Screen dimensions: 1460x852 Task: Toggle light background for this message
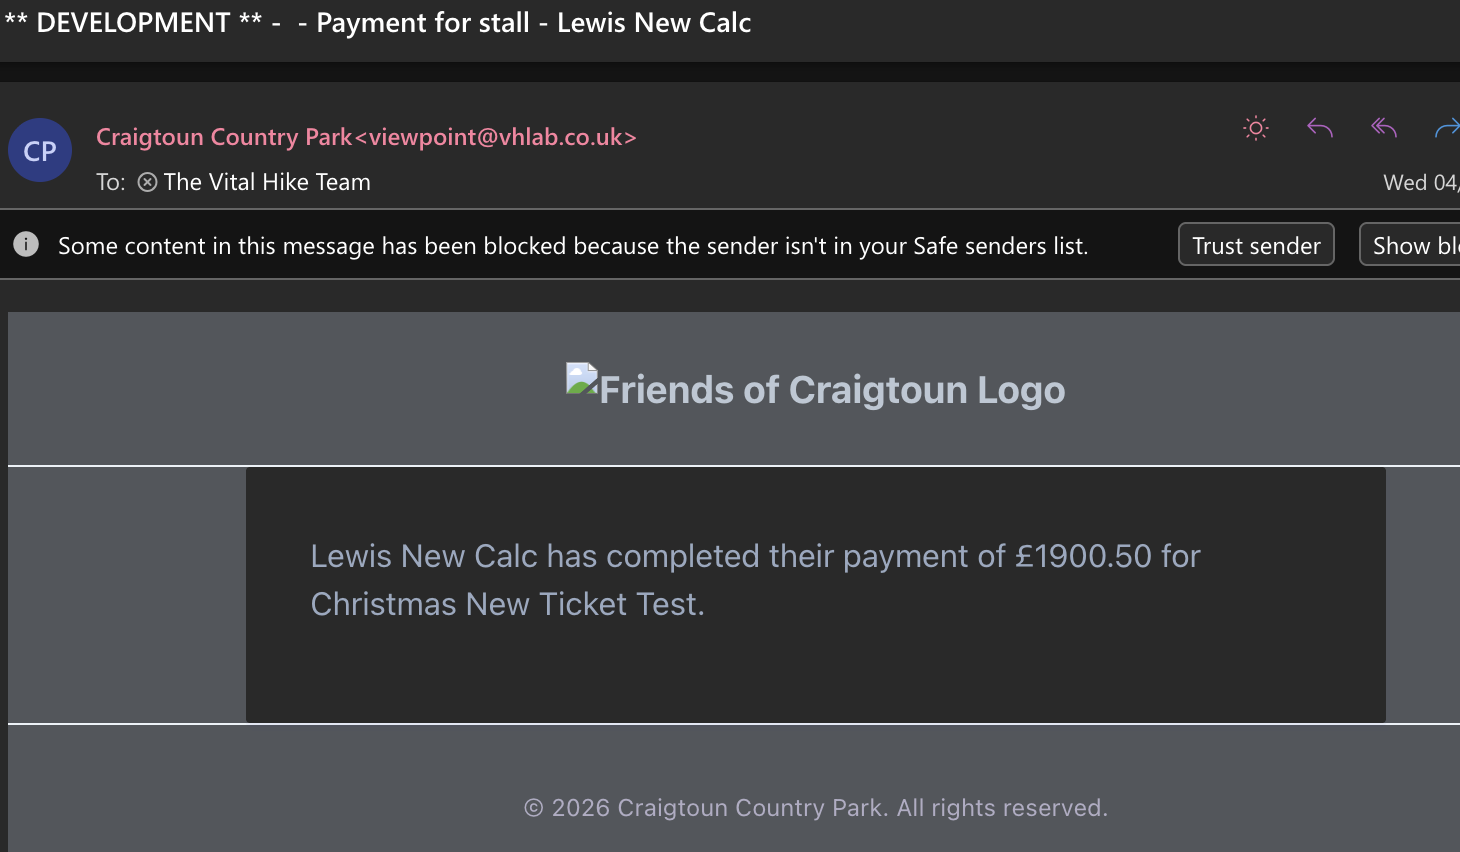tap(1256, 128)
